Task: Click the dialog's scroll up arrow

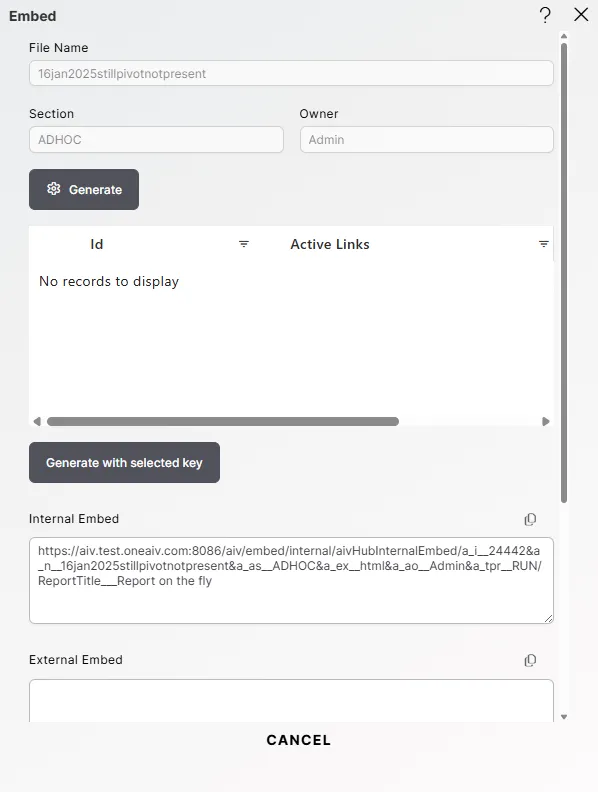Action: tap(564, 36)
